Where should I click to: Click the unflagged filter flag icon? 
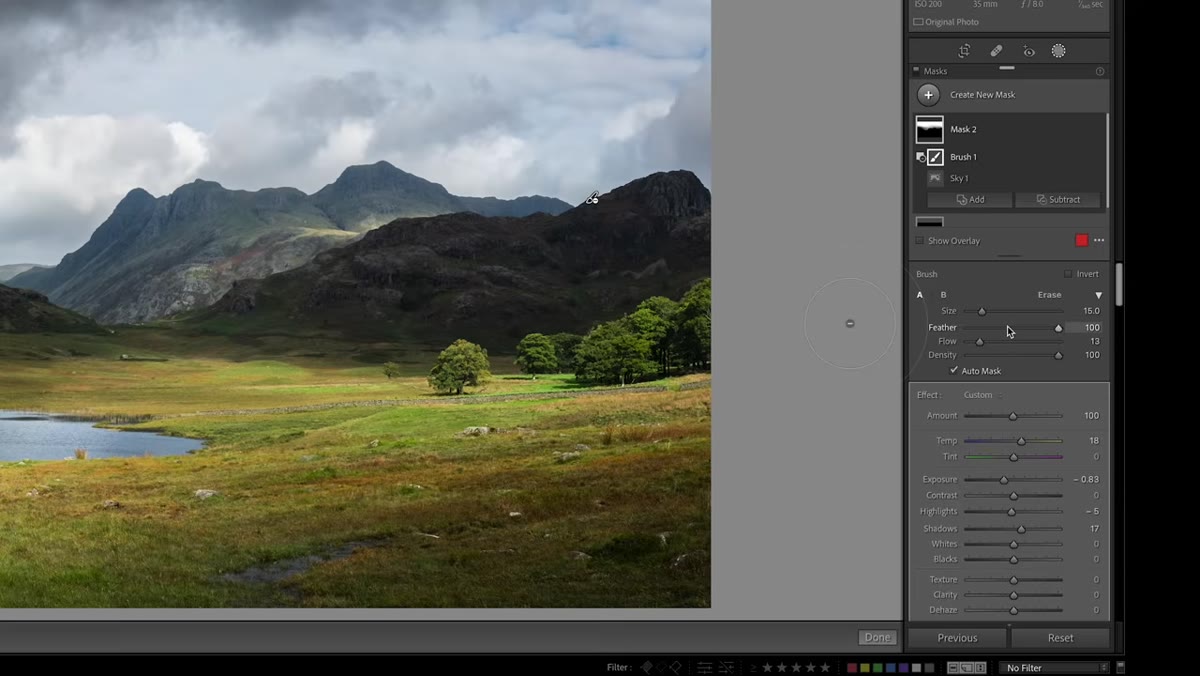coord(661,667)
